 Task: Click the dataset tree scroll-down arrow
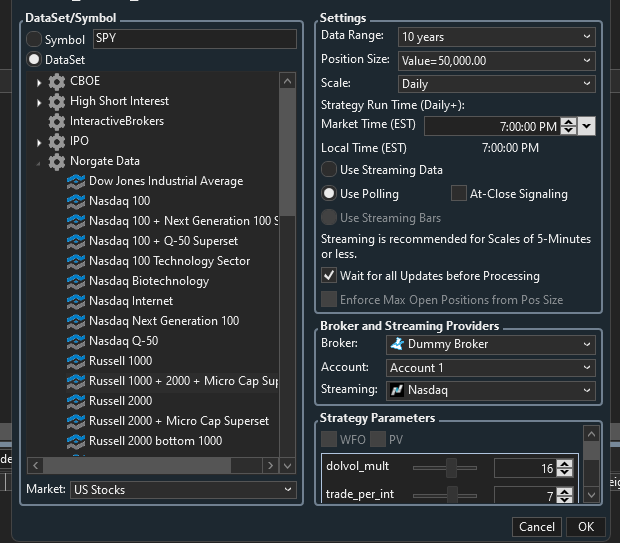(x=287, y=465)
